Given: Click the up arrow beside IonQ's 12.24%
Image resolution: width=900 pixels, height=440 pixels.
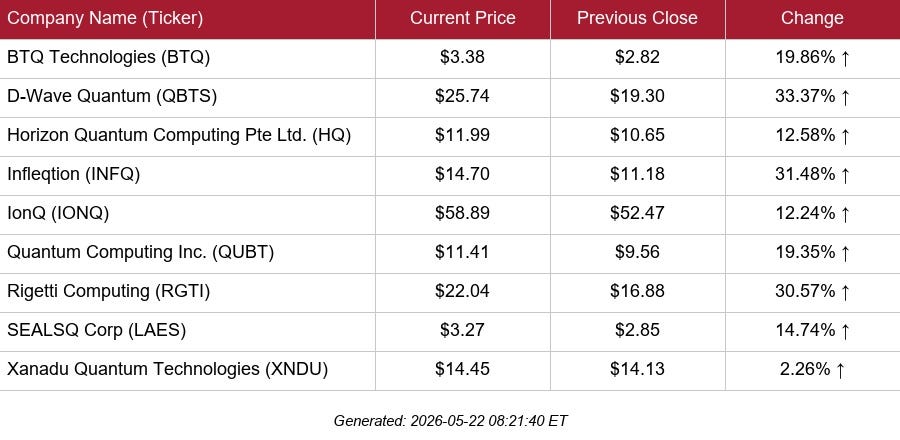Looking at the screenshot, I should tap(844, 214).
